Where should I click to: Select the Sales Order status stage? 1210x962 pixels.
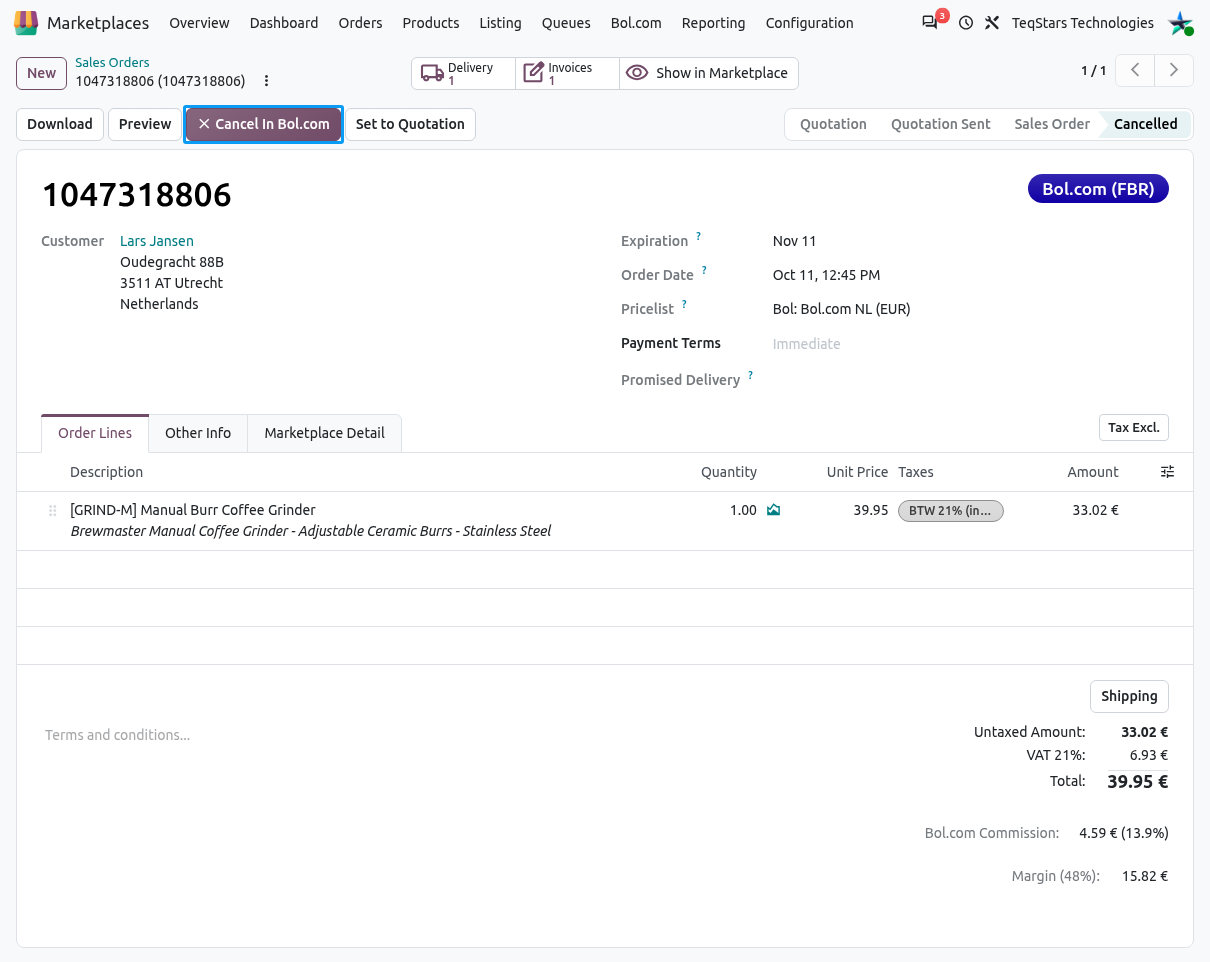[x=1052, y=124]
